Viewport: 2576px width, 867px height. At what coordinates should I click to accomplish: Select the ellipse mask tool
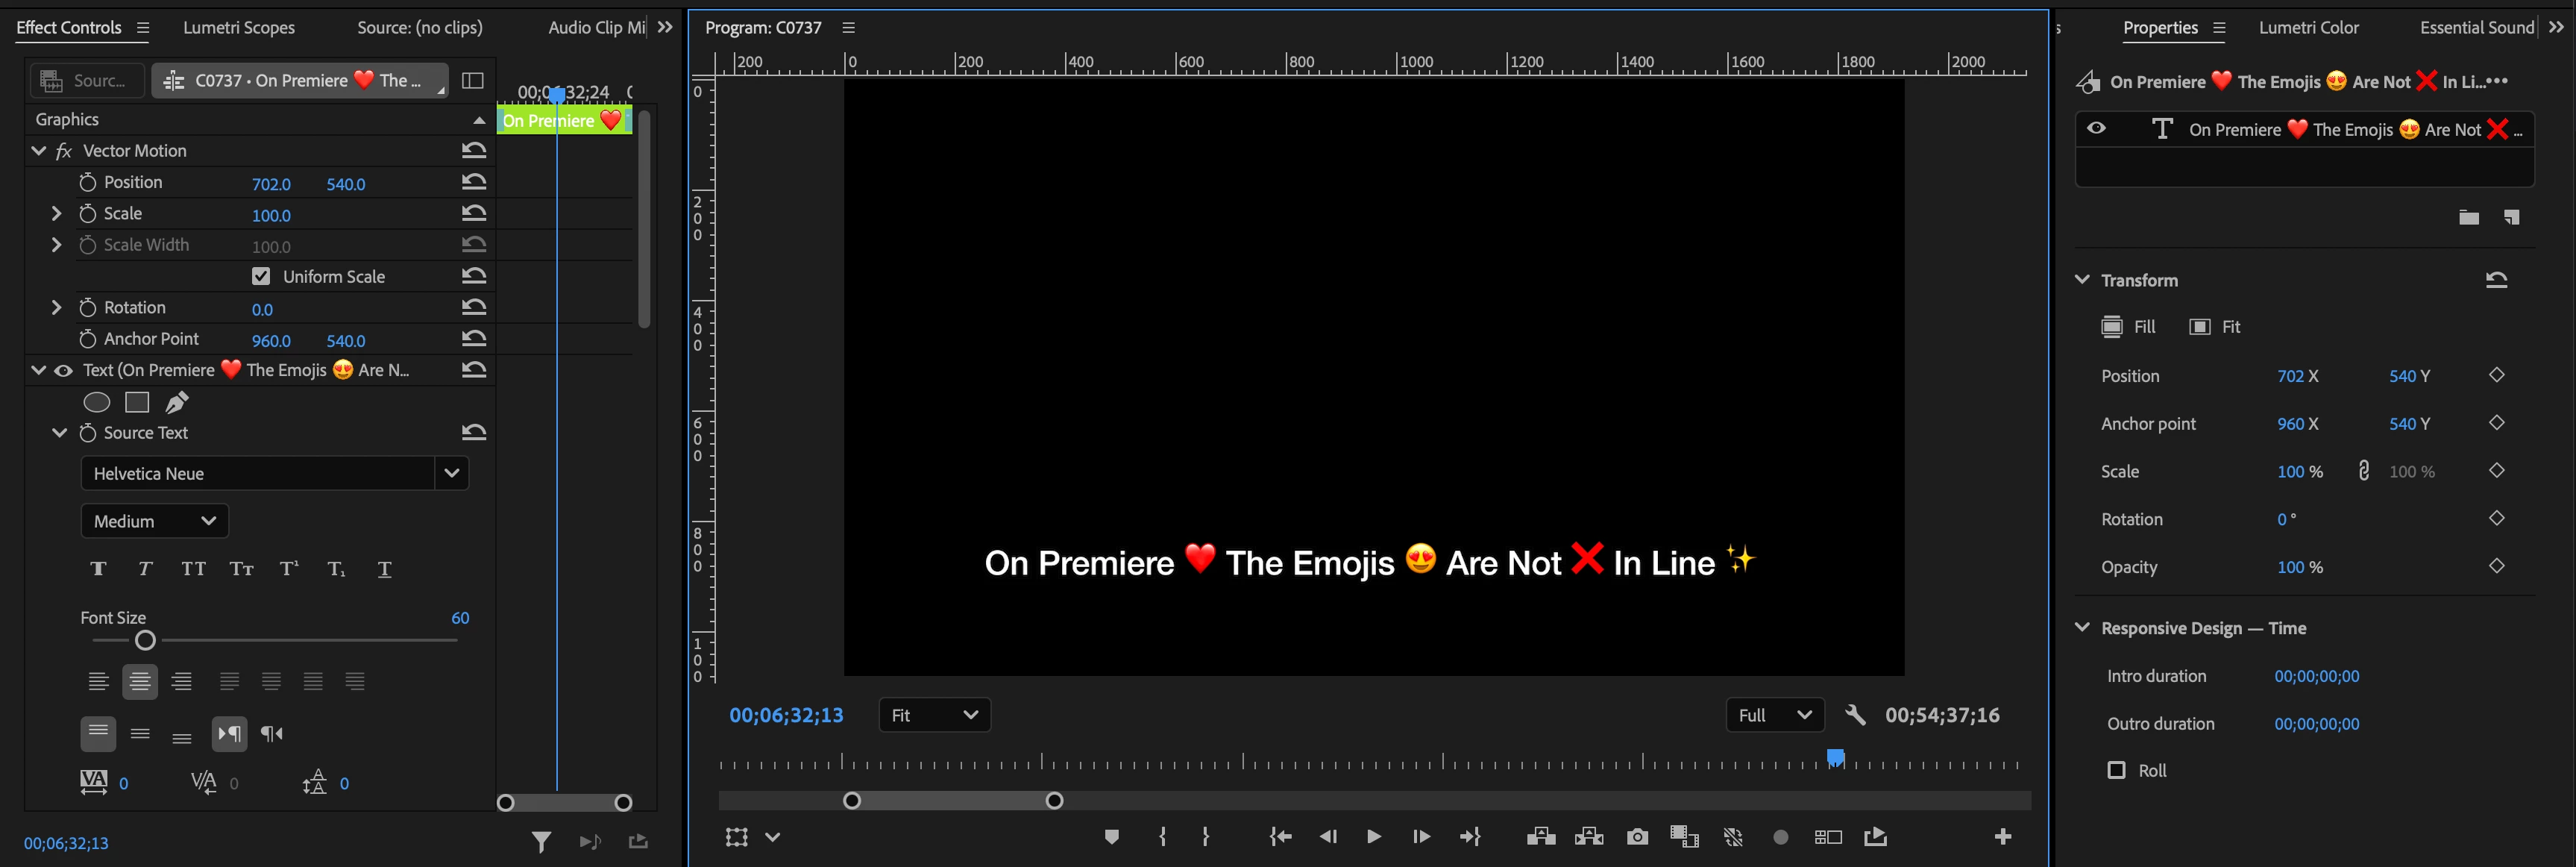coord(96,402)
